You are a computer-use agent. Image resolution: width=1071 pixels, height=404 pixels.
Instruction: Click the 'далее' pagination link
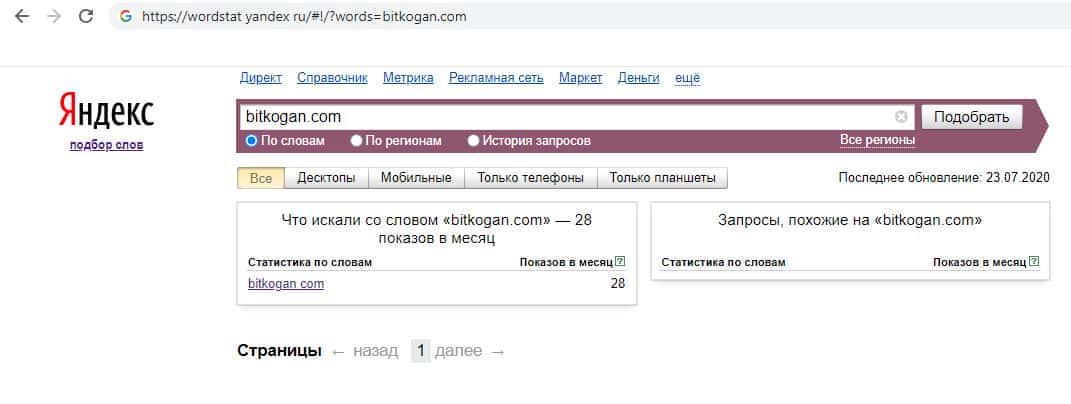coord(458,351)
